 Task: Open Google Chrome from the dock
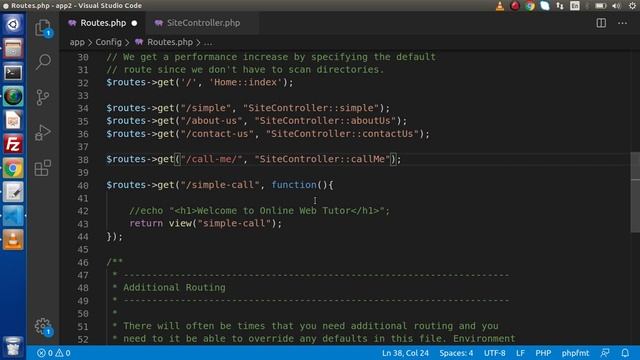pyautogui.click(x=13, y=168)
